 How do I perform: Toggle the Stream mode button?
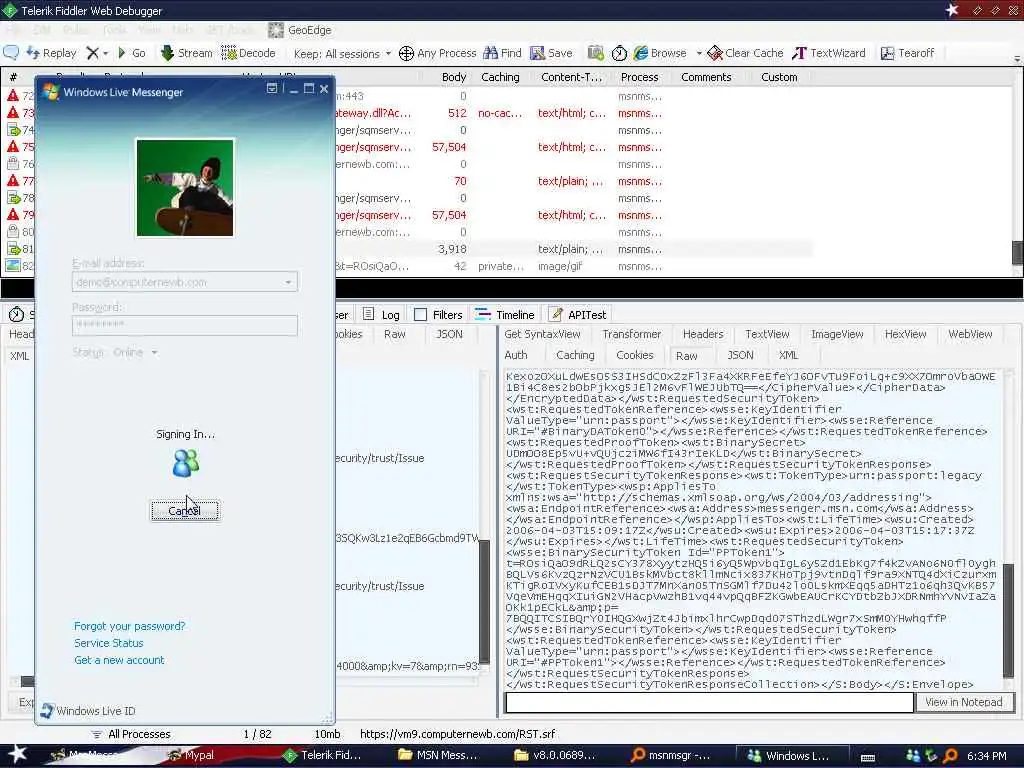(187, 53)
